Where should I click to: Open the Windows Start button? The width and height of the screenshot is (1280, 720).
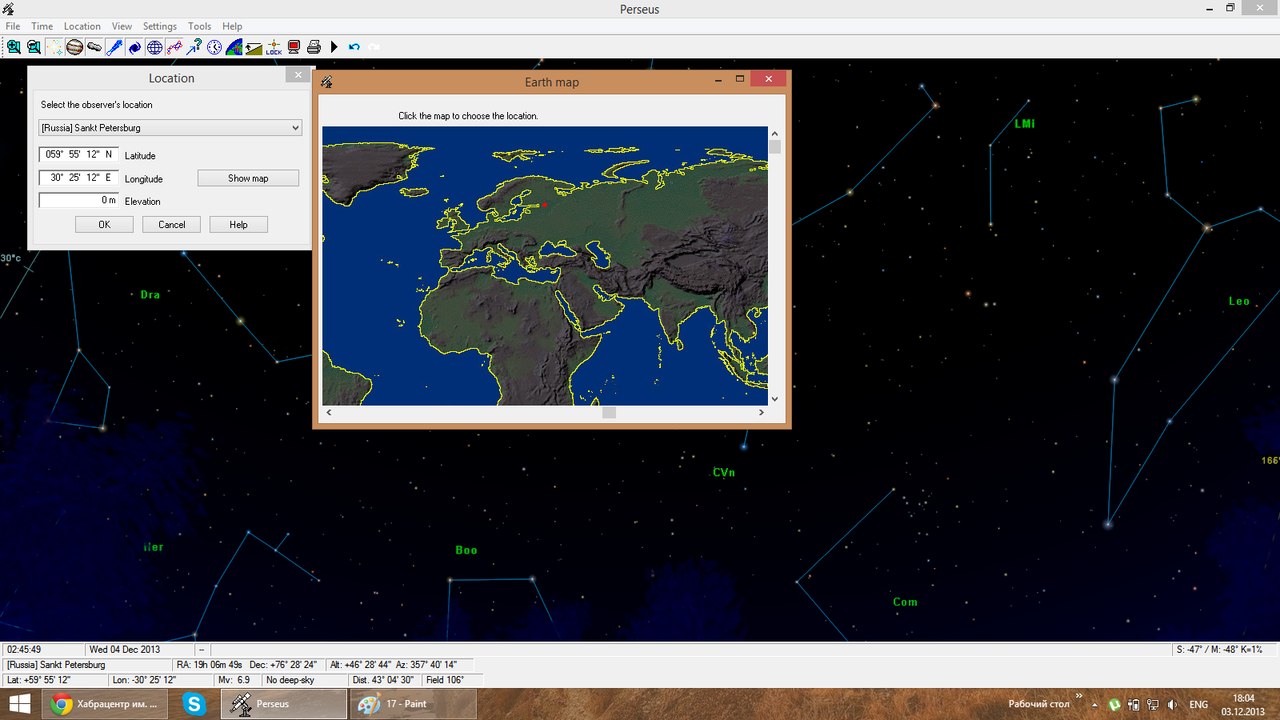(19, 704)
